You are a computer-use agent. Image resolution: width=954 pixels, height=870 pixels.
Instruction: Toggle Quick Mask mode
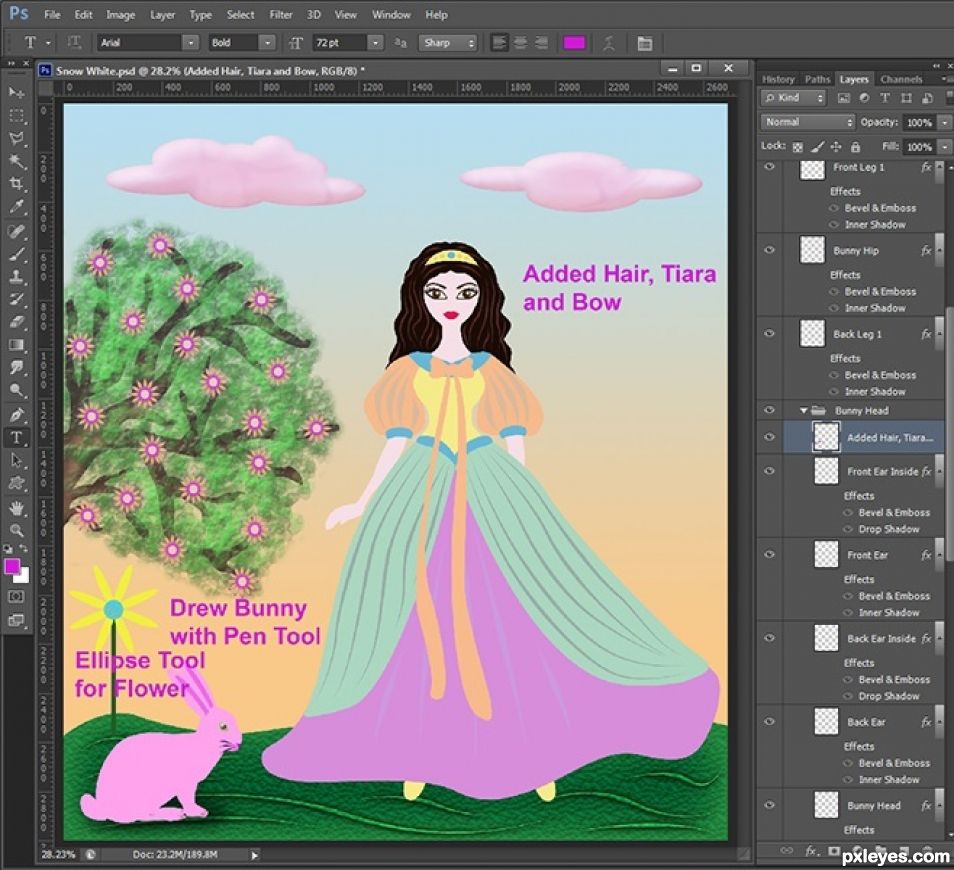(16, 596)
